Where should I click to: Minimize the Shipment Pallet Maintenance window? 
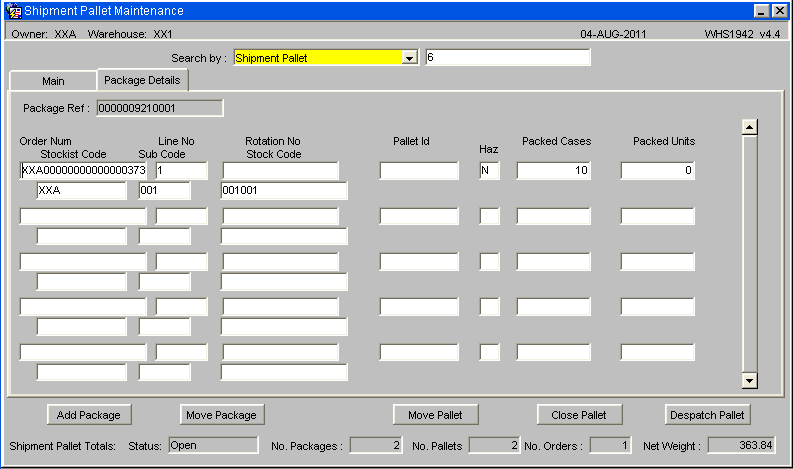(x=762, y=11)
